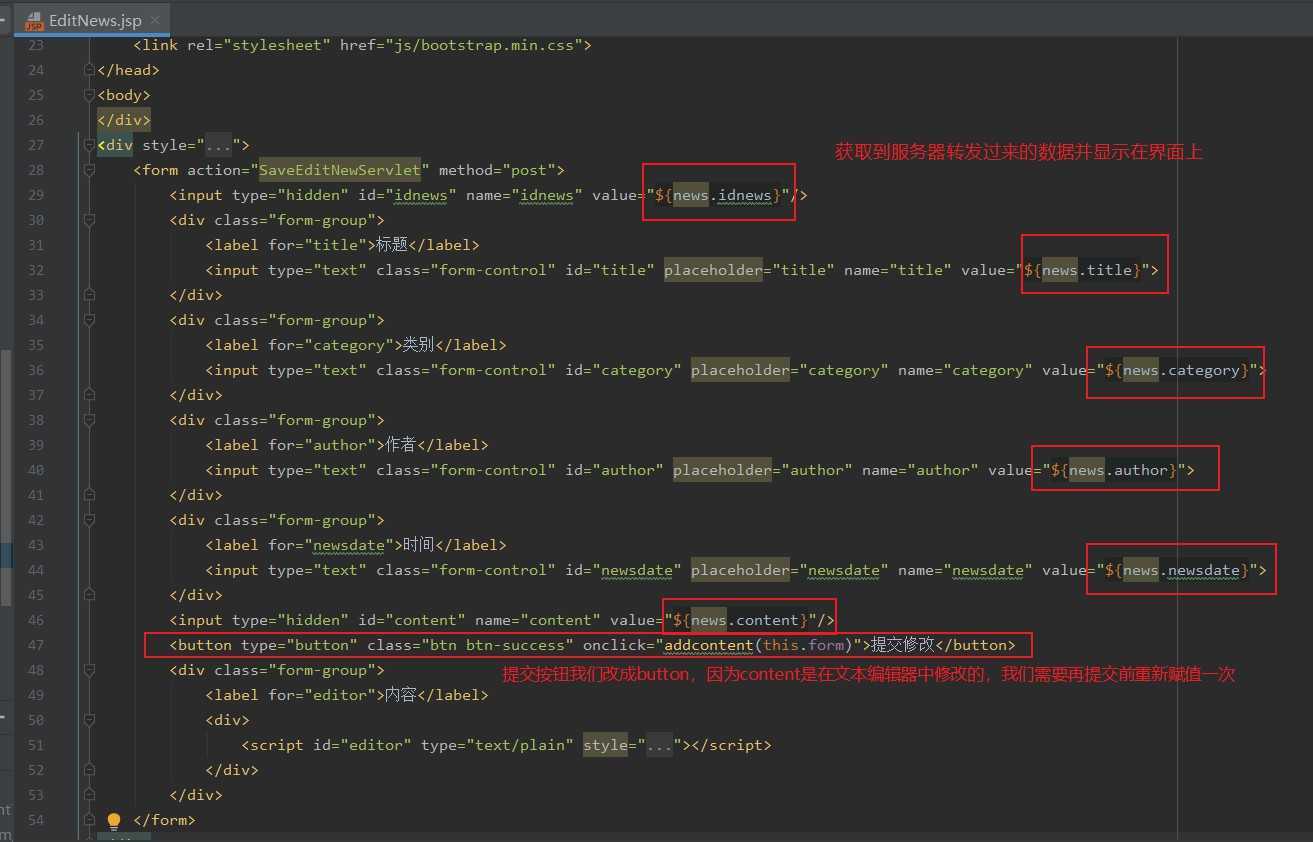Viewport: 1313px width, 842px height.
Task: Collapse the <body> fold marker at line 25
Action: 89,95
